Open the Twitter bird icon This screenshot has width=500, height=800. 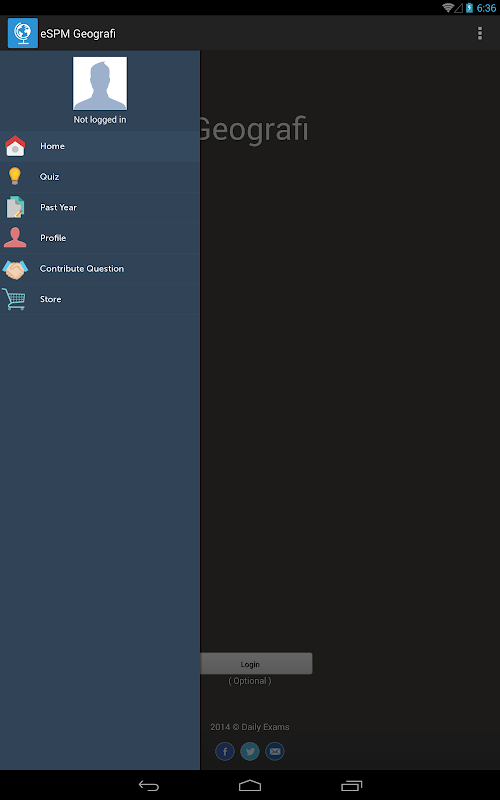(250, 752)
